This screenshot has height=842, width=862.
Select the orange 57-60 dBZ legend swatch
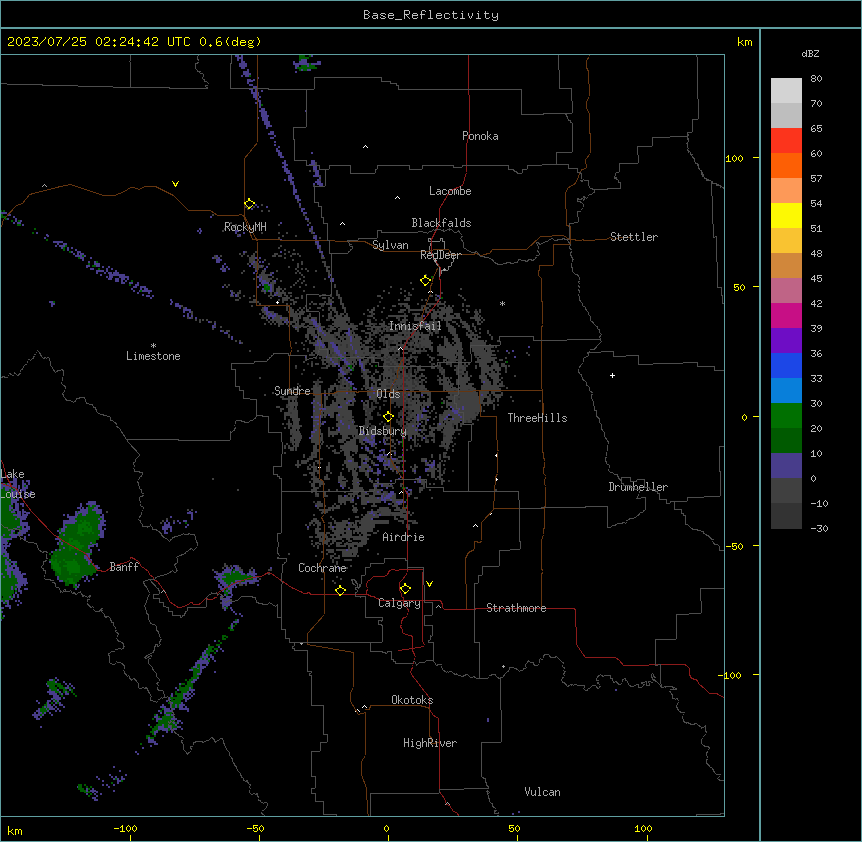click(786, 165)
